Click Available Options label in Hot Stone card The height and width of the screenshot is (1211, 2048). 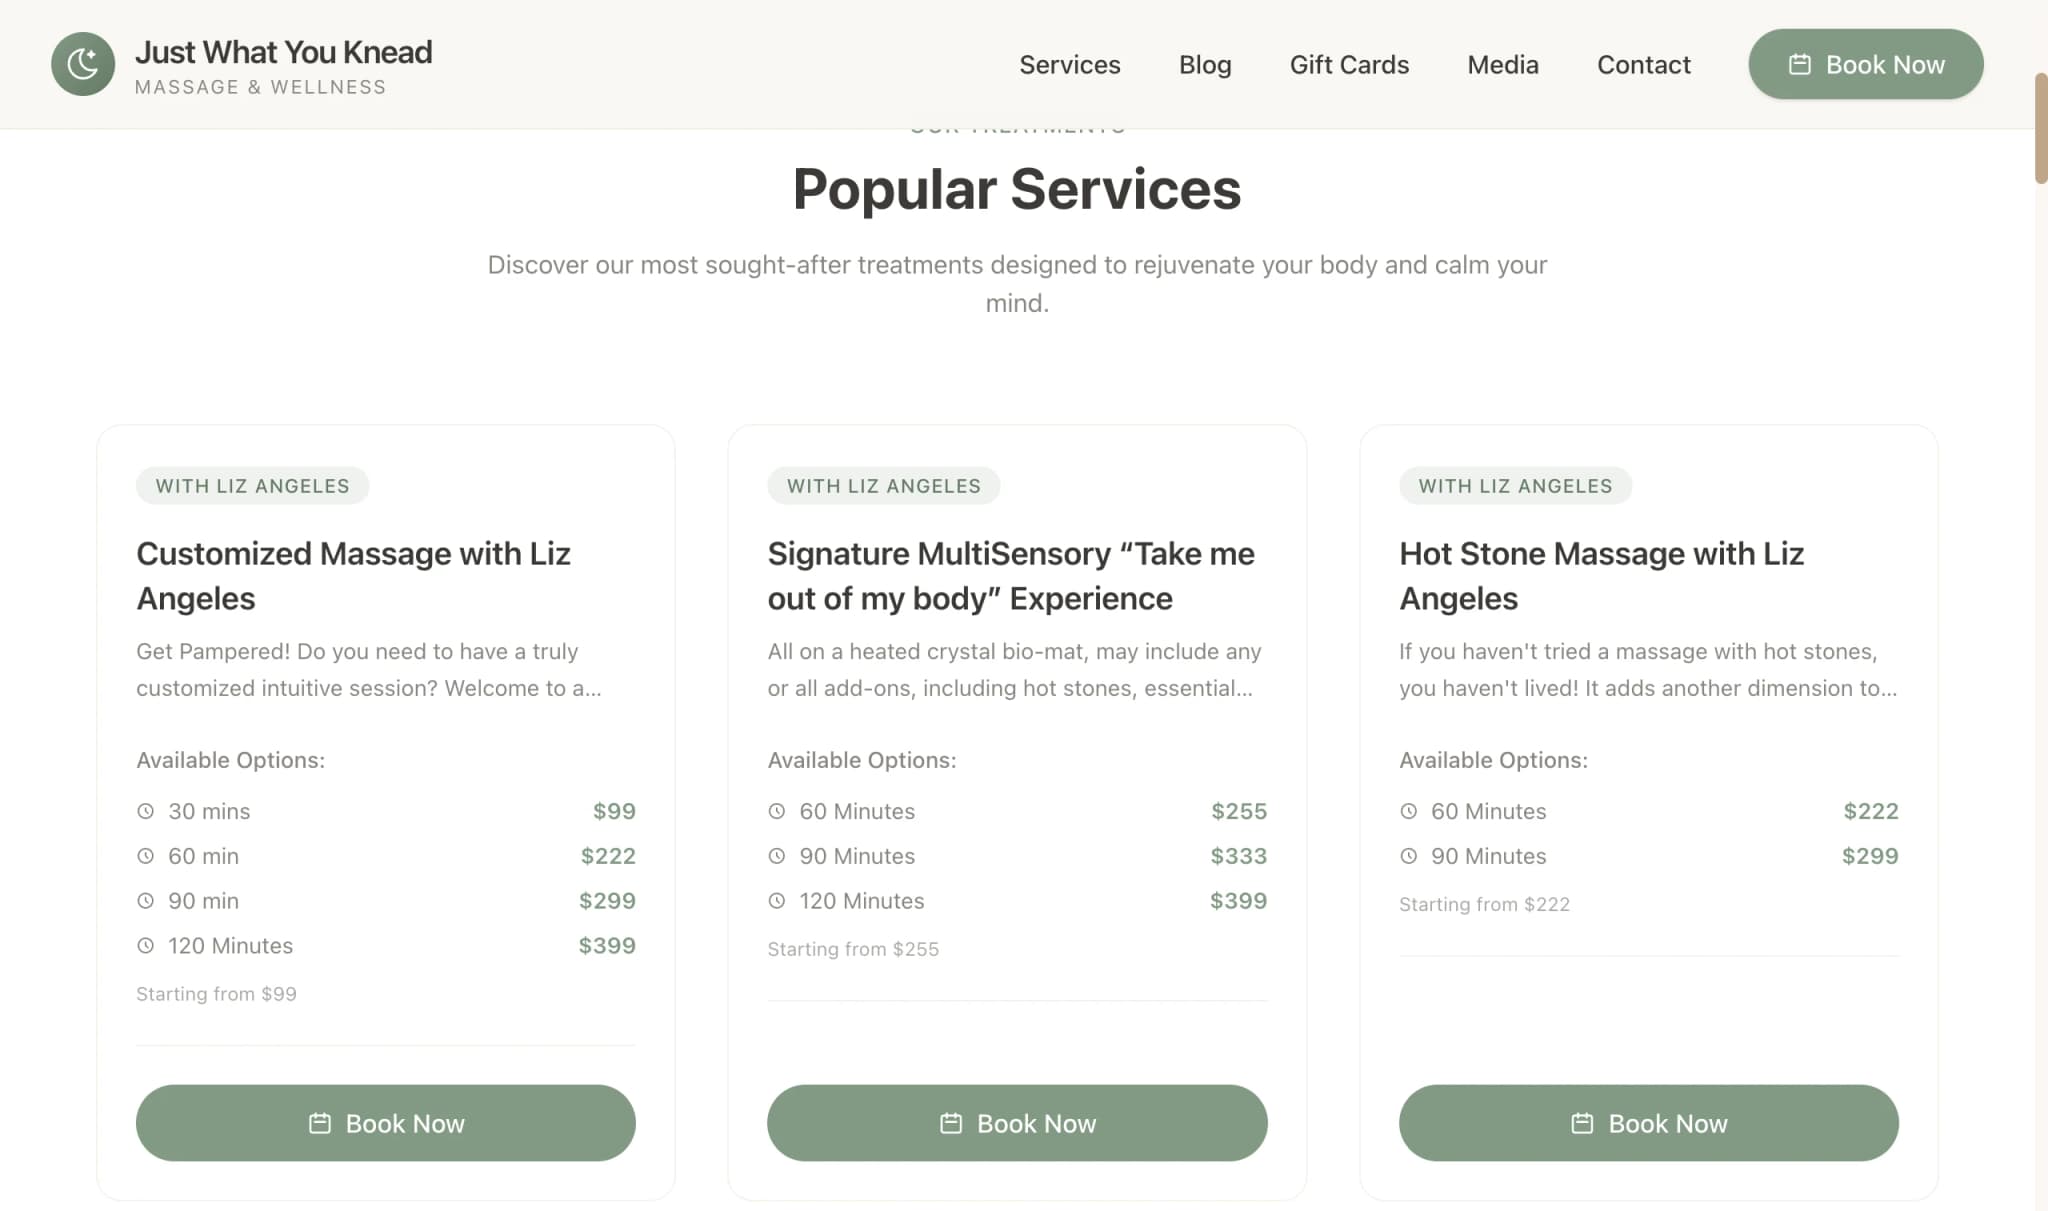pyautogui.click(x=1493, y=760)
